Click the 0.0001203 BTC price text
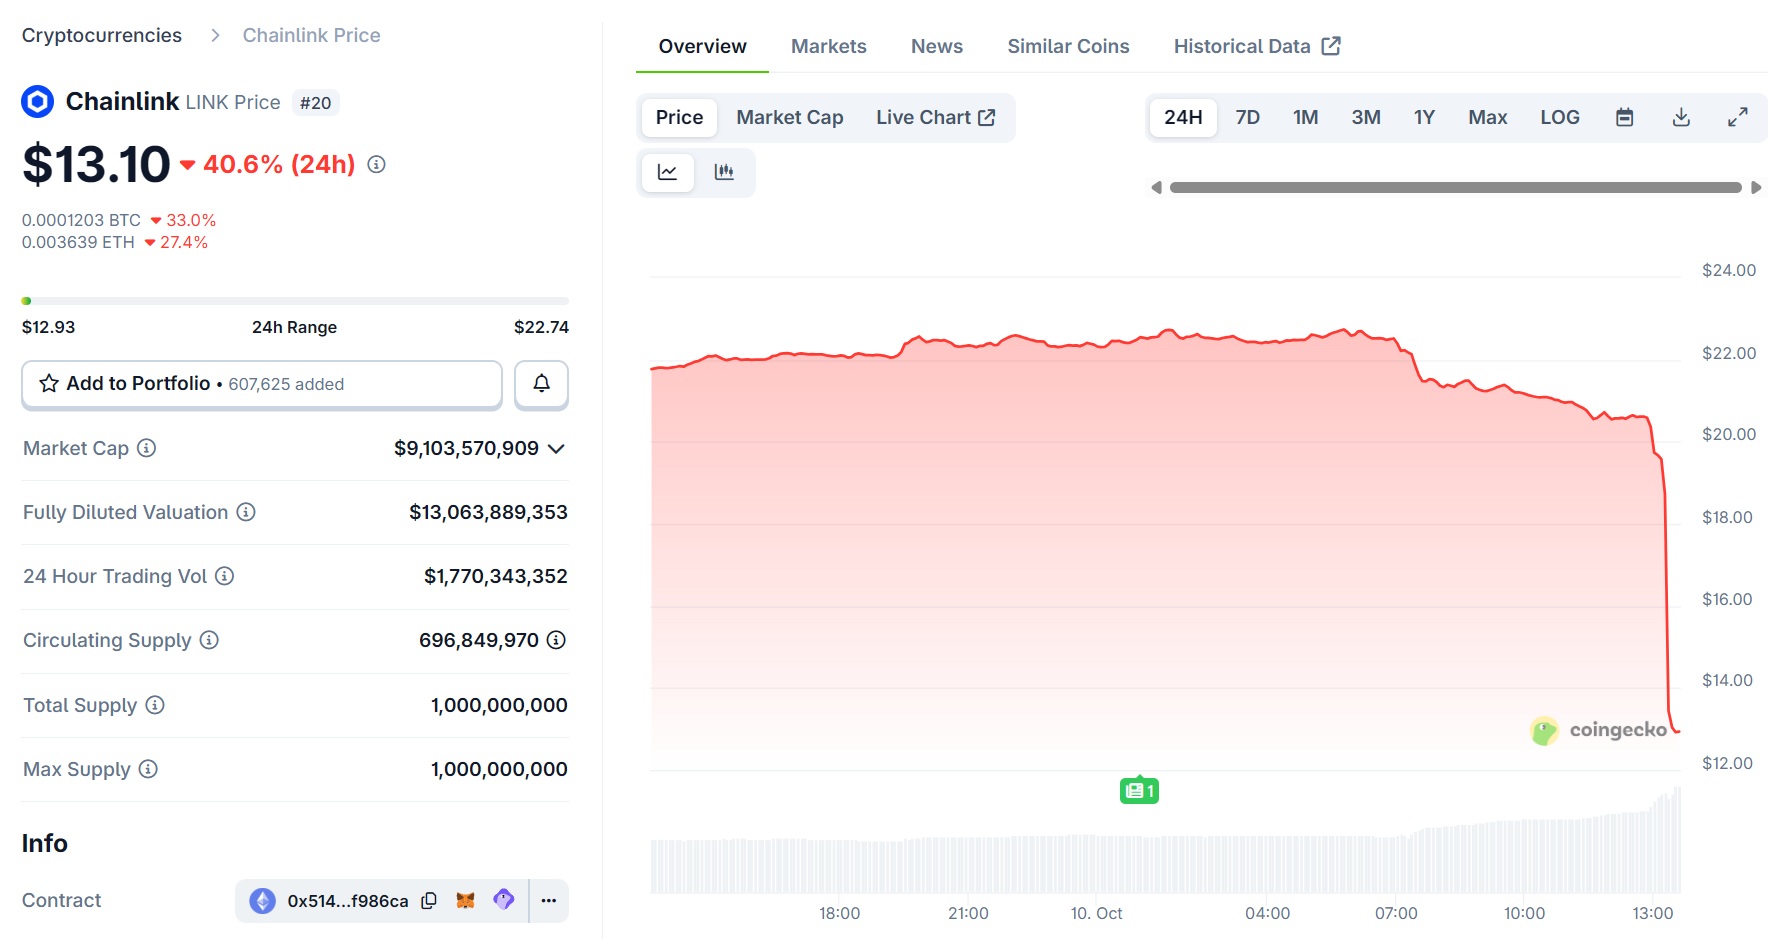Screen dimensions: 1783x939 click(x=81, y=220)
